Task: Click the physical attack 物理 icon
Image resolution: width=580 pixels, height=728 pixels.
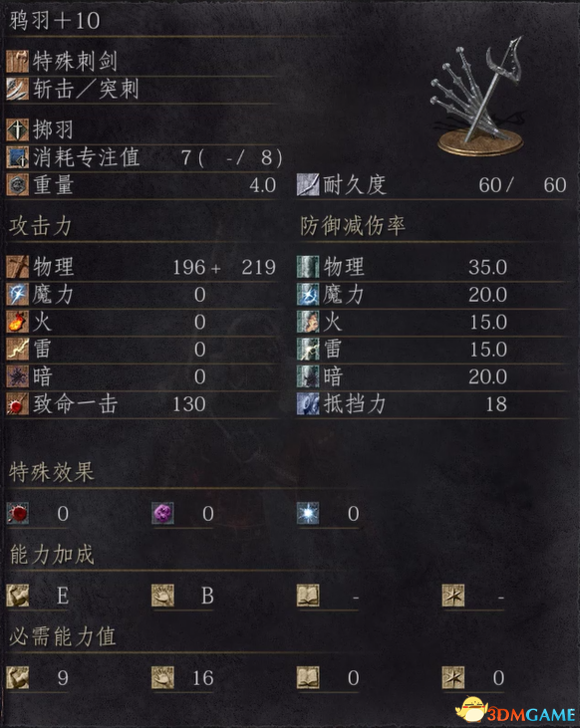Action: click(18, 266)
